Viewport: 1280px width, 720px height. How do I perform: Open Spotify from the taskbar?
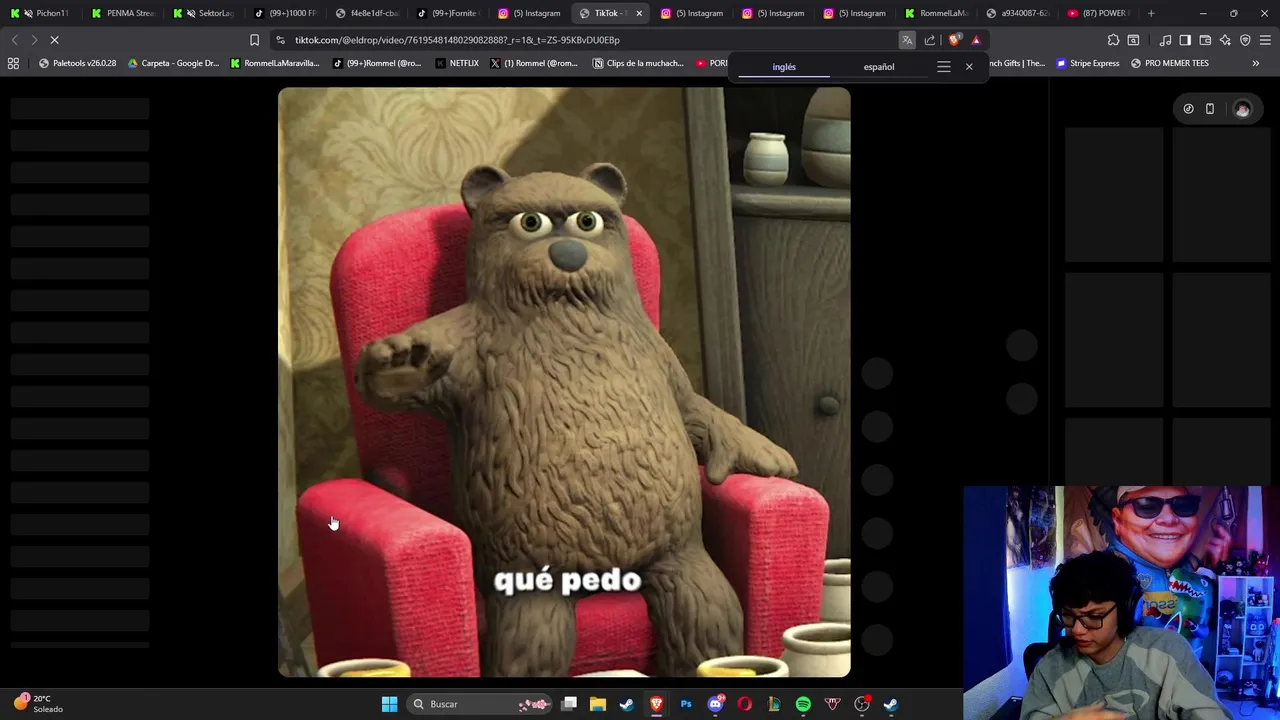pyautogui.click(x=803, y=704)
